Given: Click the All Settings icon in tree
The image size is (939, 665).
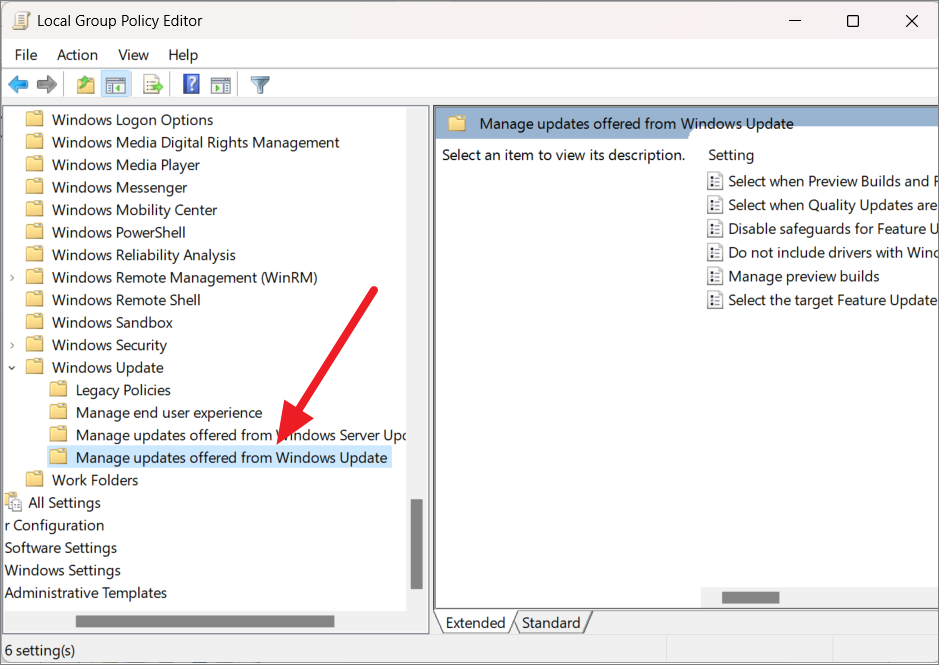Looking at the screenshot, I should coord(13,501).
